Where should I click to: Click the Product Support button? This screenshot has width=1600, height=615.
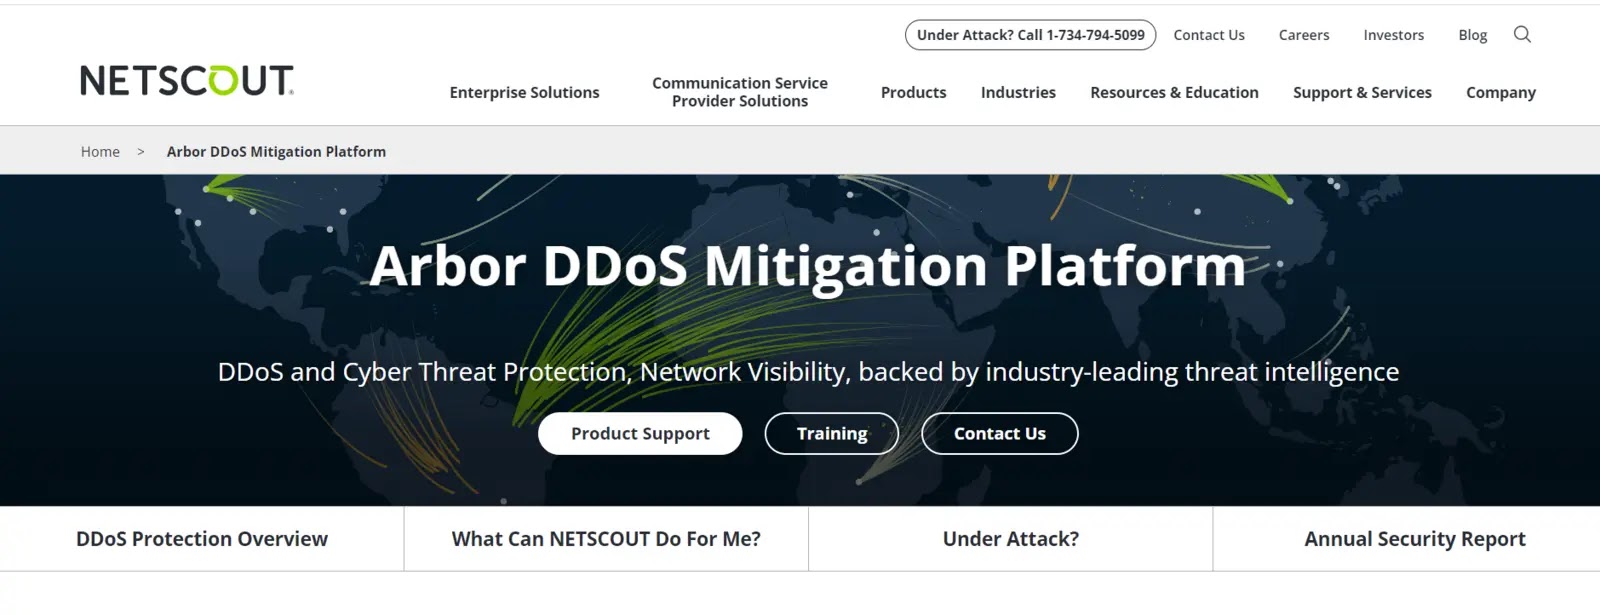[x=640, y=433]
